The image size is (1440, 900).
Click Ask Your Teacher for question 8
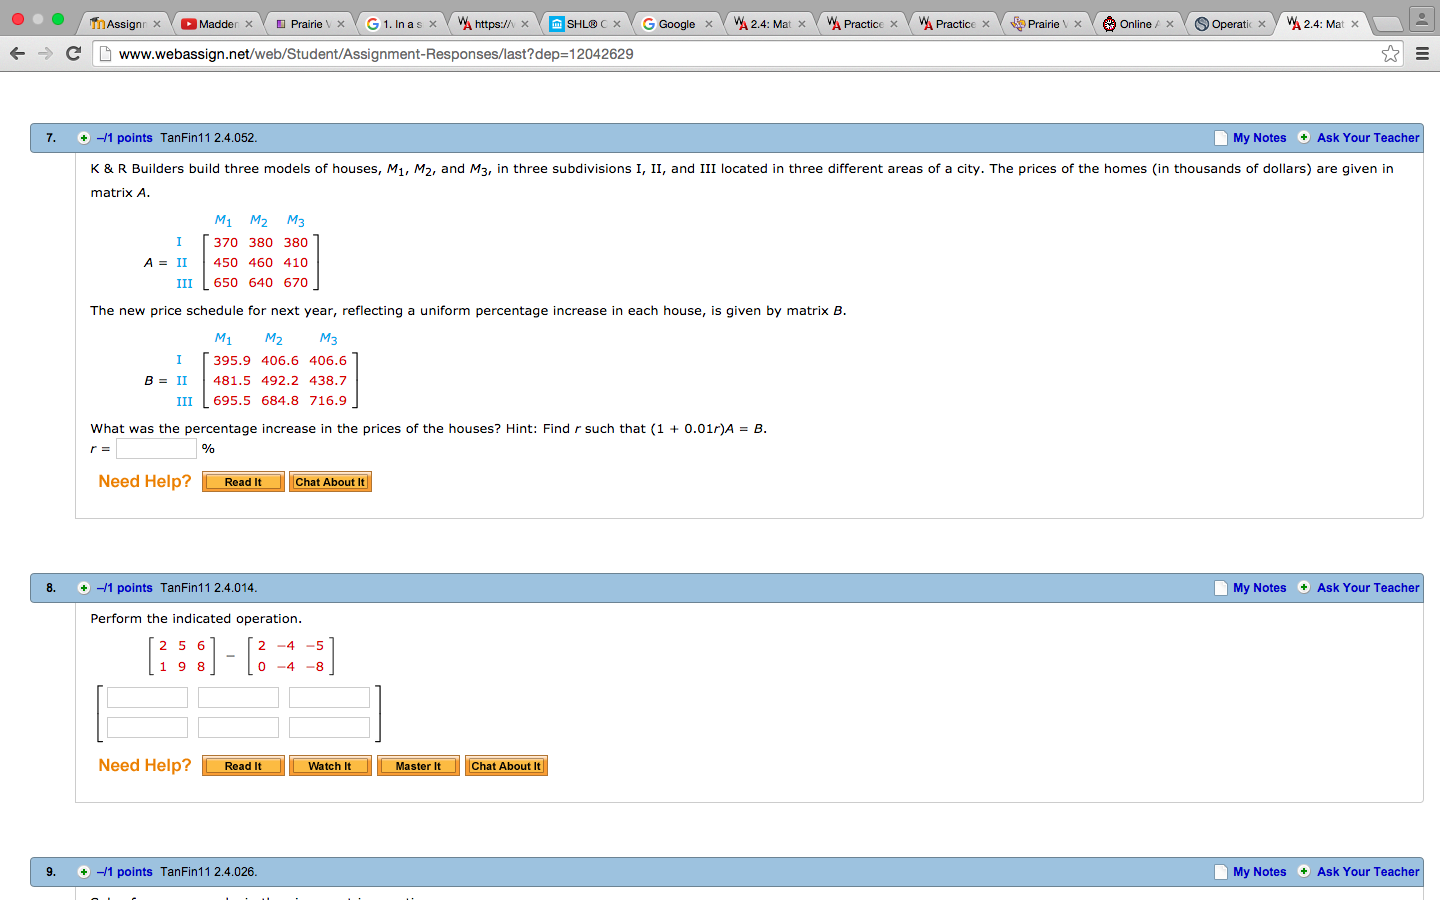click(1368, 588)
